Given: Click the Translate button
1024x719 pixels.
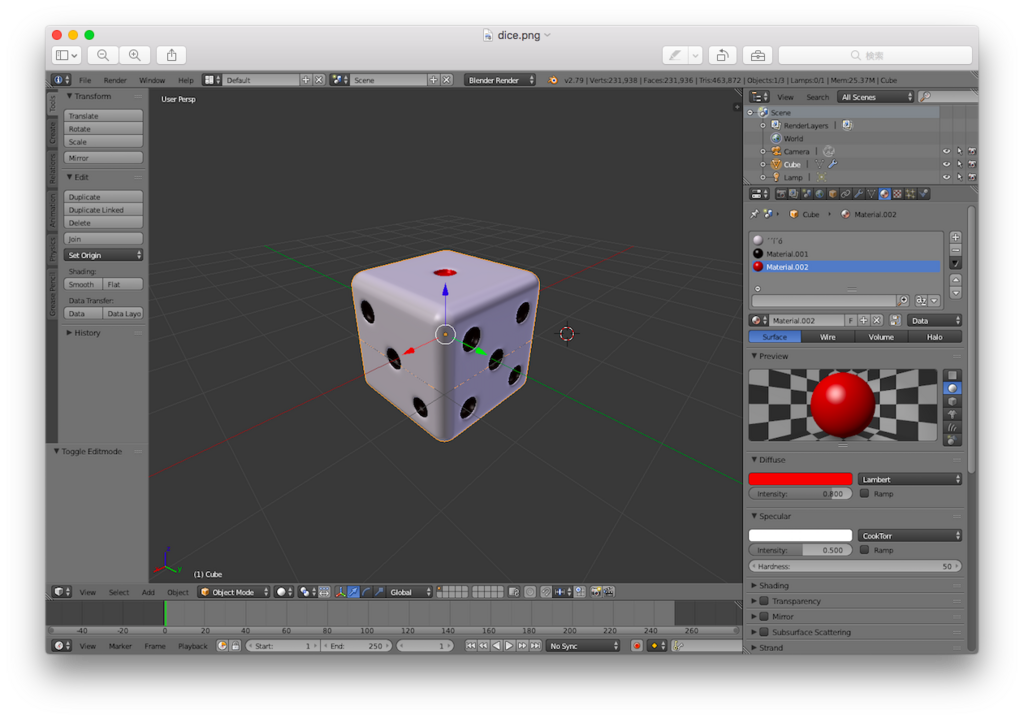Looking at the screenshot, I should click(103, 116).
